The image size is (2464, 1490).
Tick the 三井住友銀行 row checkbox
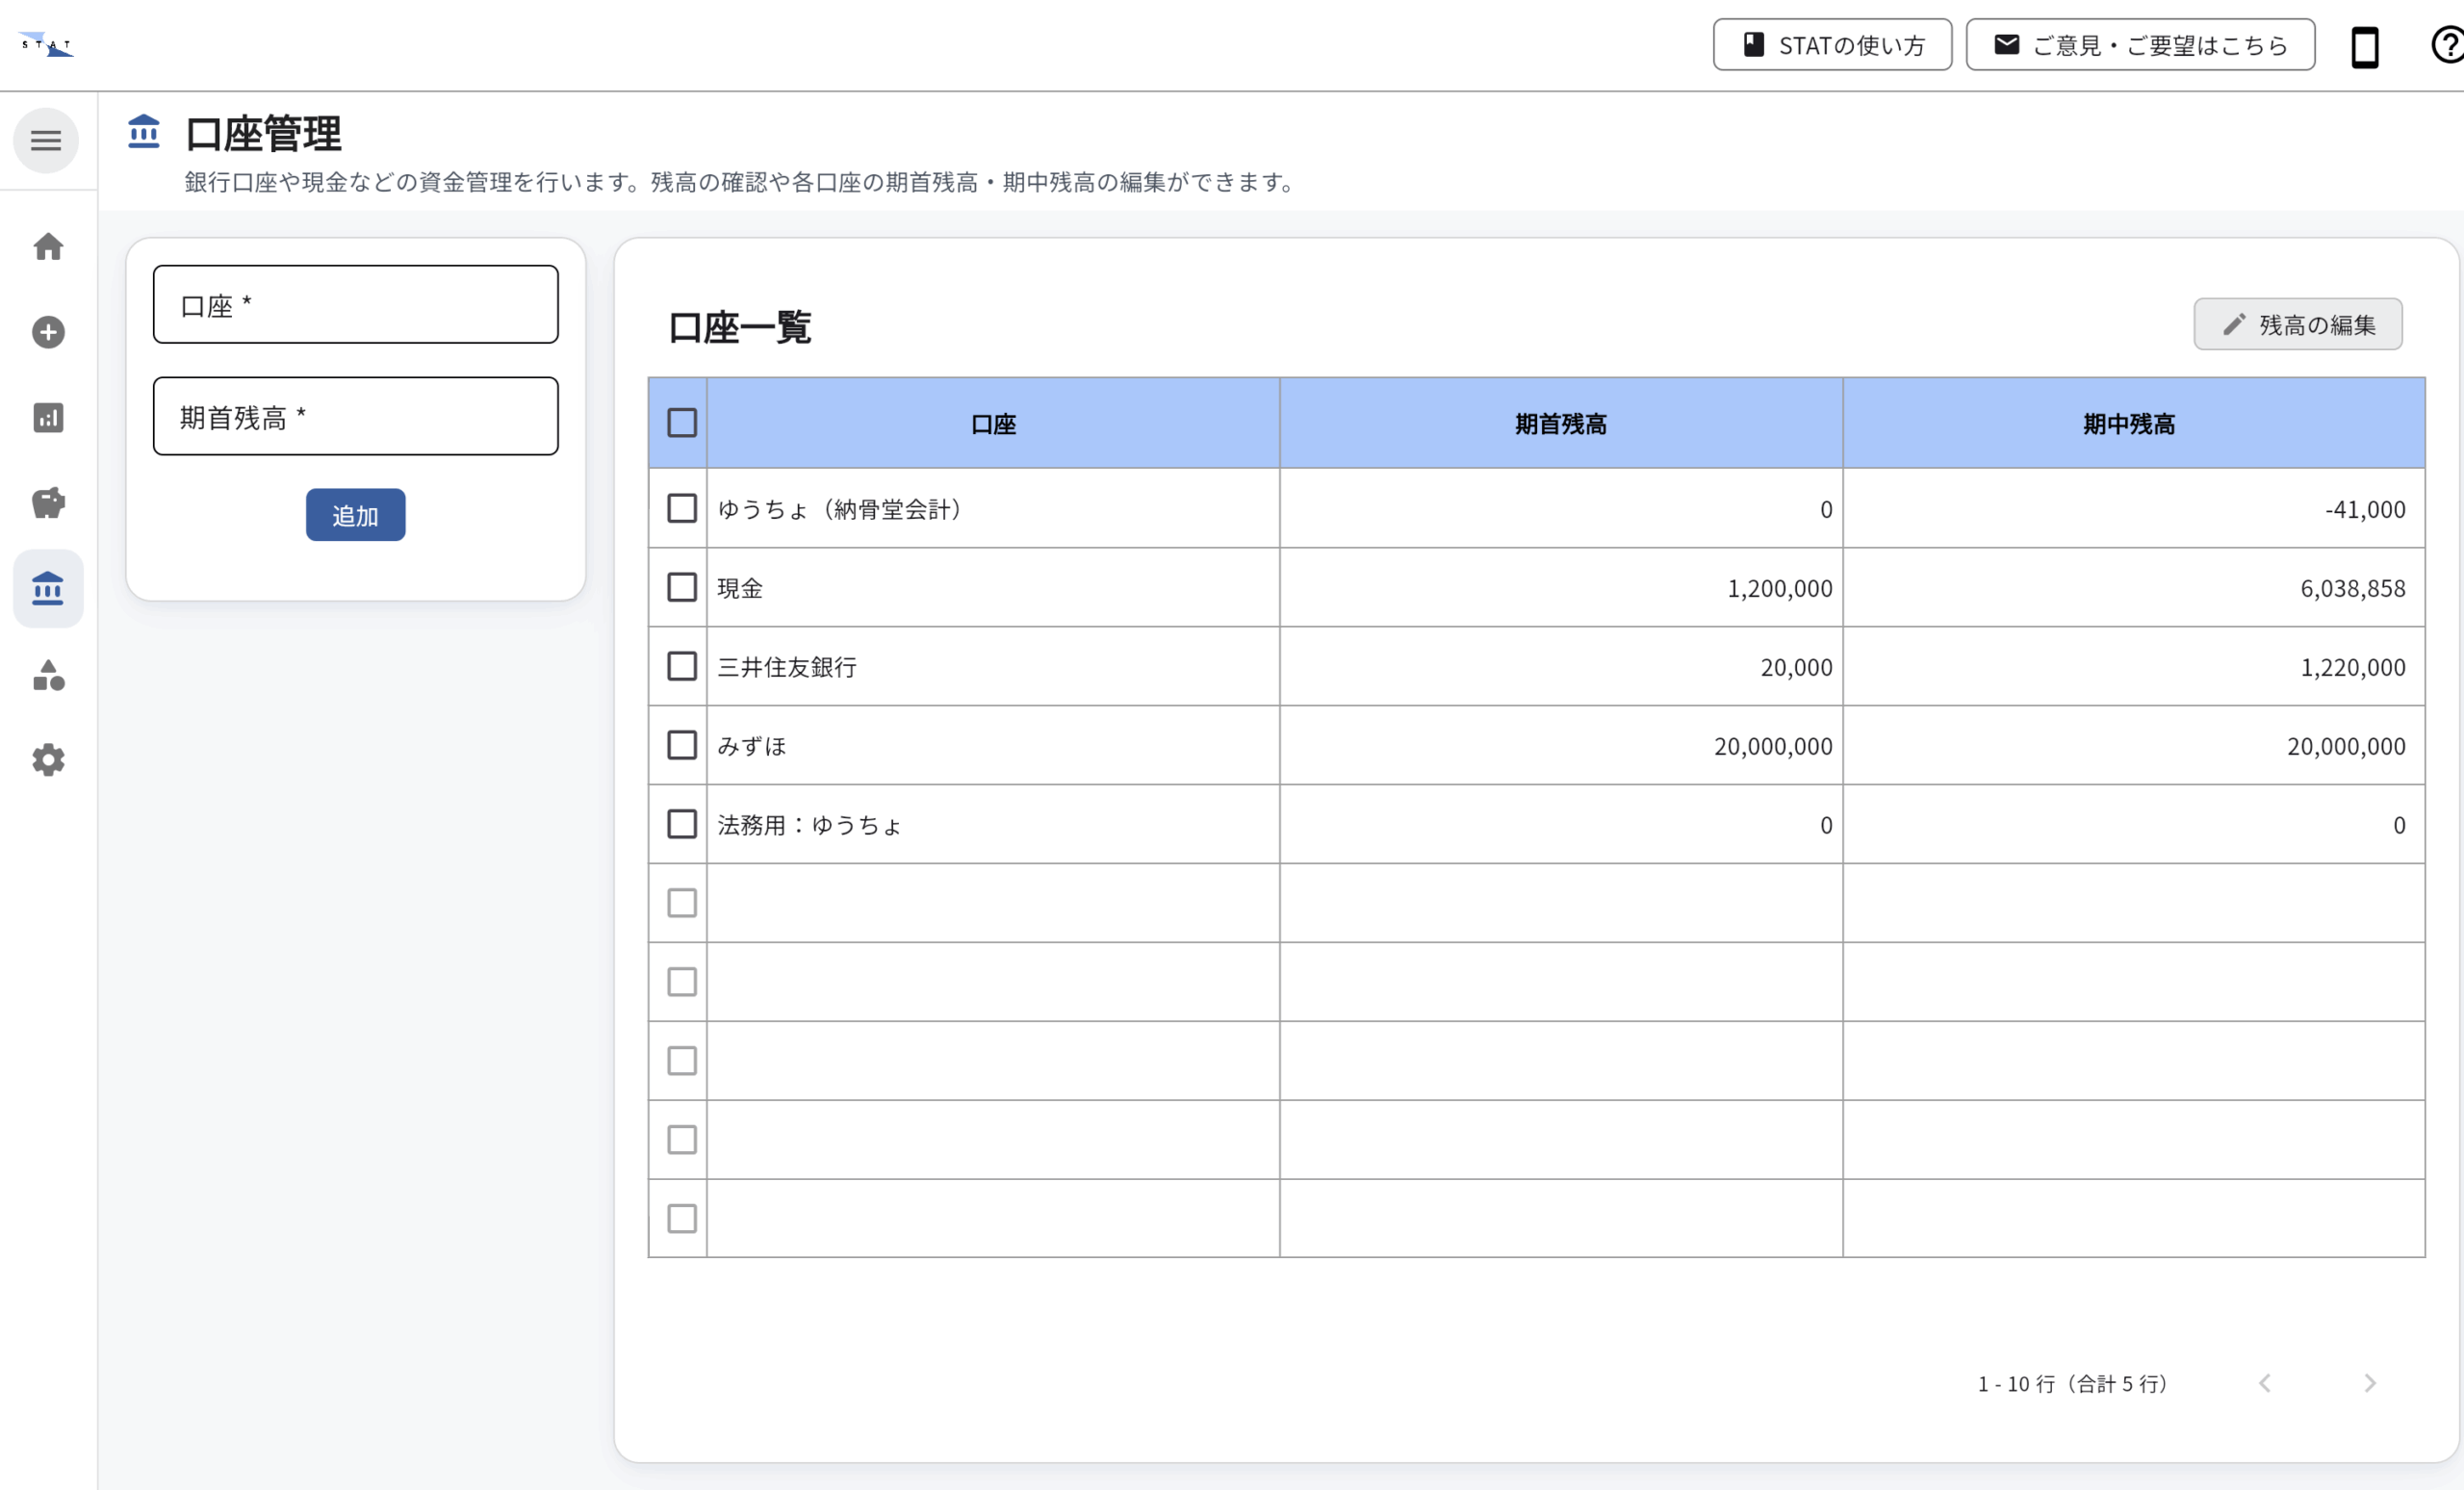[x=682, y=666]
